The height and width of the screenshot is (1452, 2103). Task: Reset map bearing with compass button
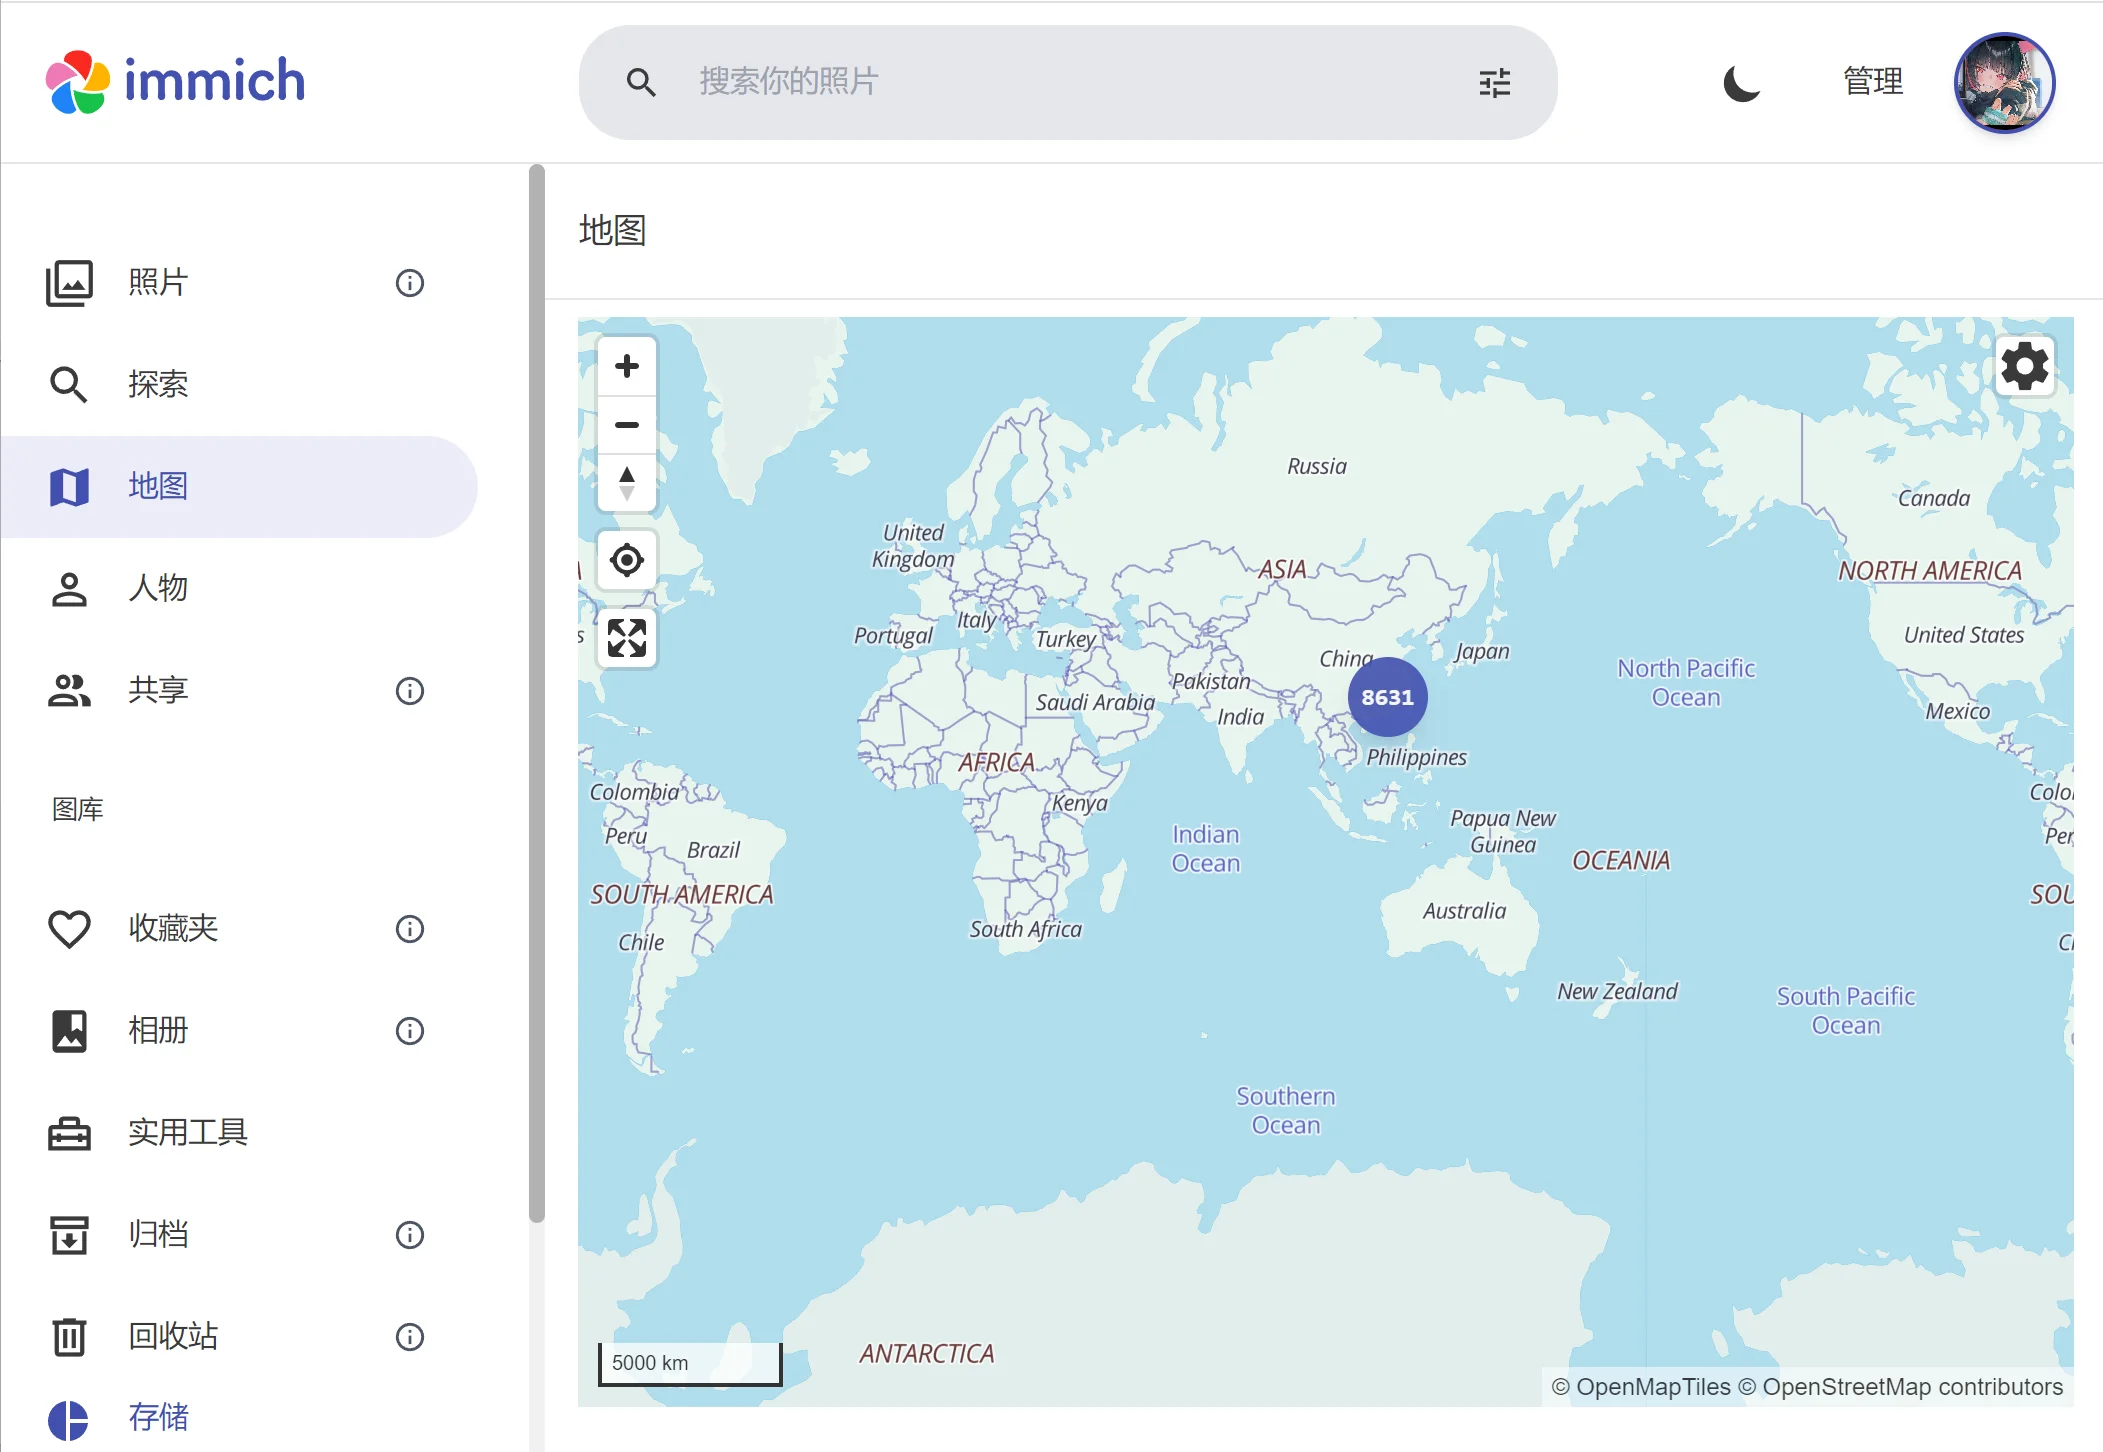pyautogui.click(x=627, y=483)
